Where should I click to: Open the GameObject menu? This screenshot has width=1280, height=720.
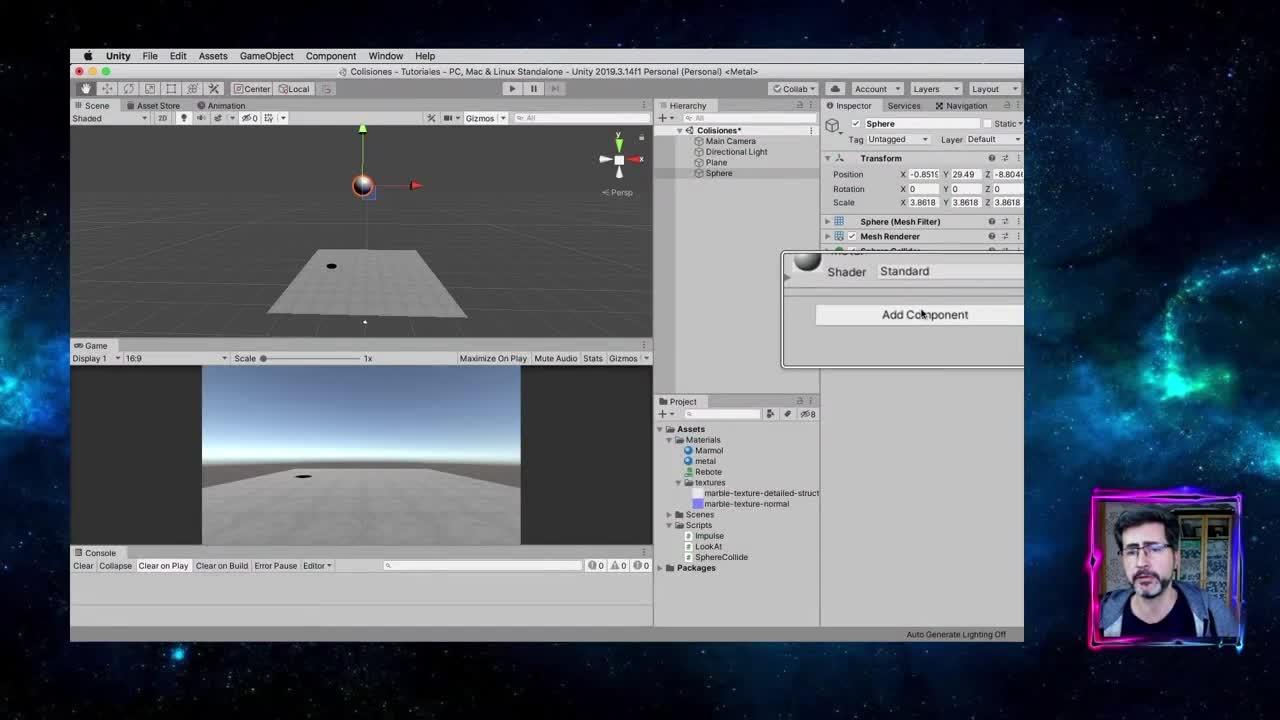click(x=266, y=56)
